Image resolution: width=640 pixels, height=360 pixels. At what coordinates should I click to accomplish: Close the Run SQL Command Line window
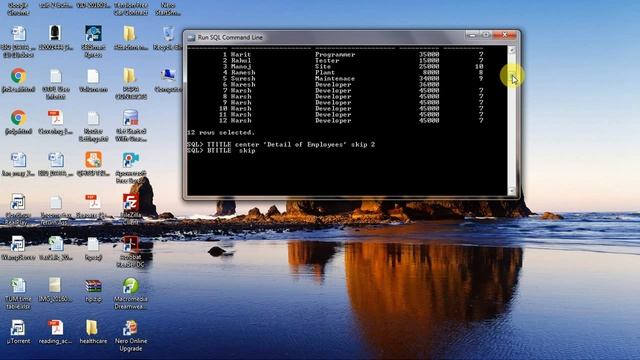pos(505,36)
